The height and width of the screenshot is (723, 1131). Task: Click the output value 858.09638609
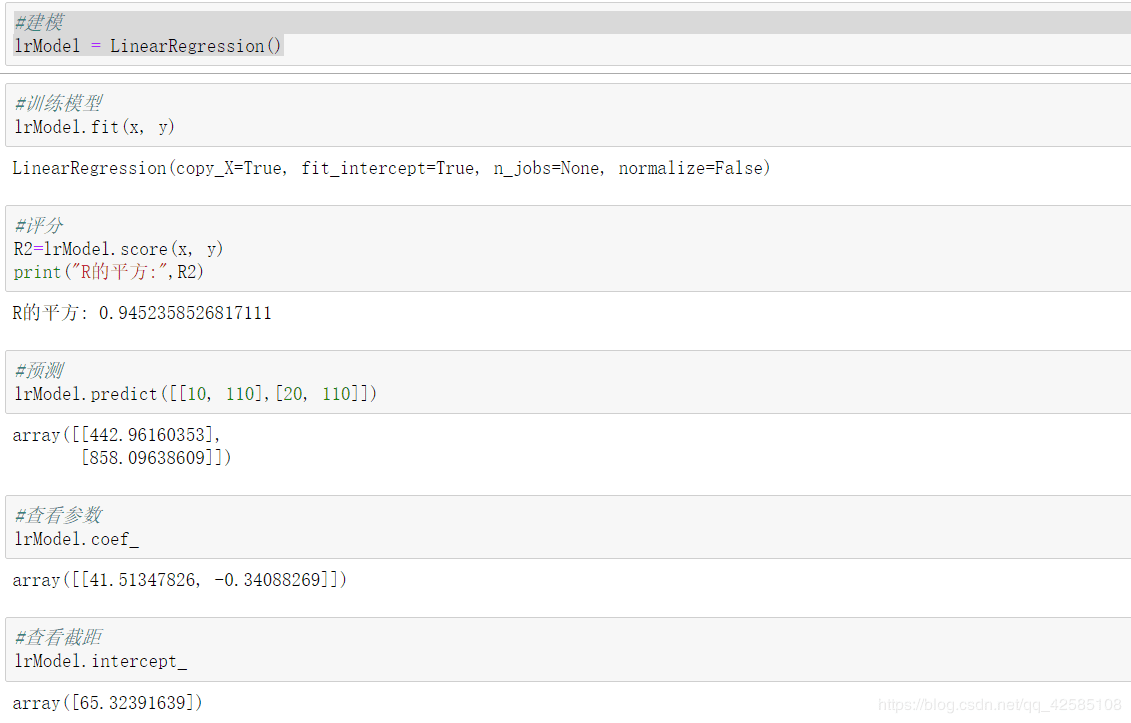click(x=148, y=458)
